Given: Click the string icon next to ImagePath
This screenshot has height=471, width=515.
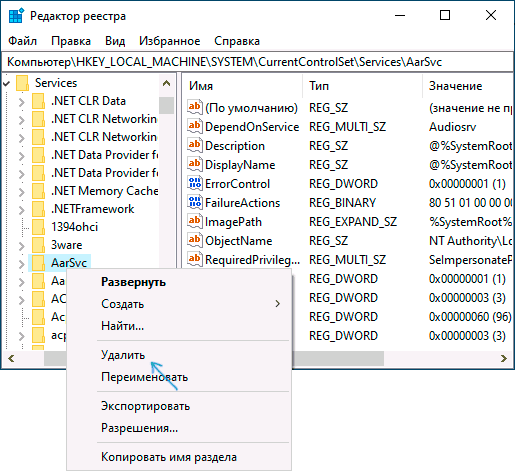Looking at the screenshot, I should [x=195, y=221].
